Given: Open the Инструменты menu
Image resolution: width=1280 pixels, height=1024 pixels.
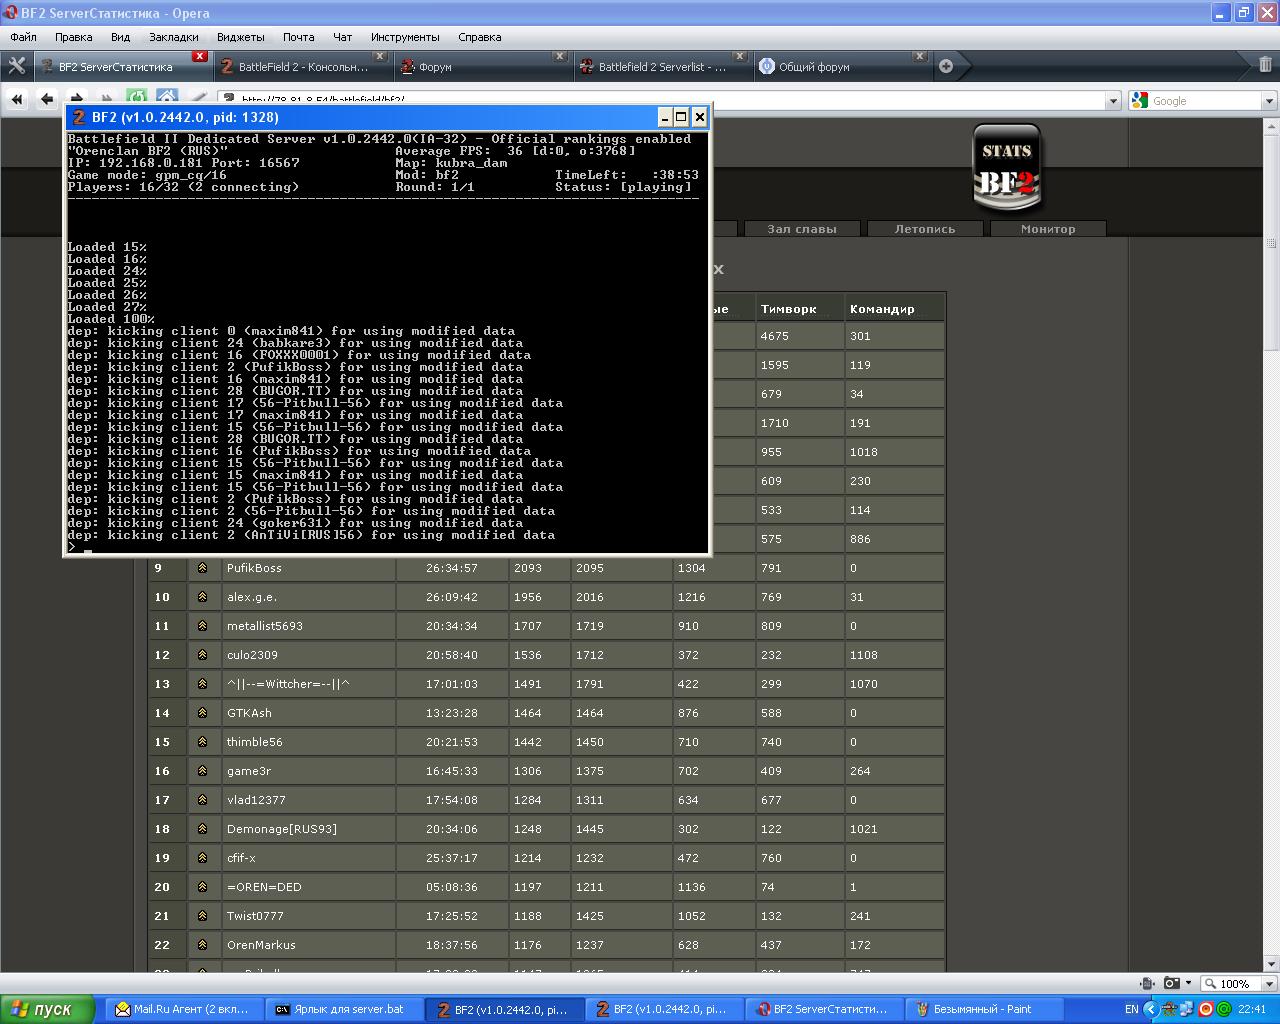Looking at the screenshot, I should coord(405,37).
